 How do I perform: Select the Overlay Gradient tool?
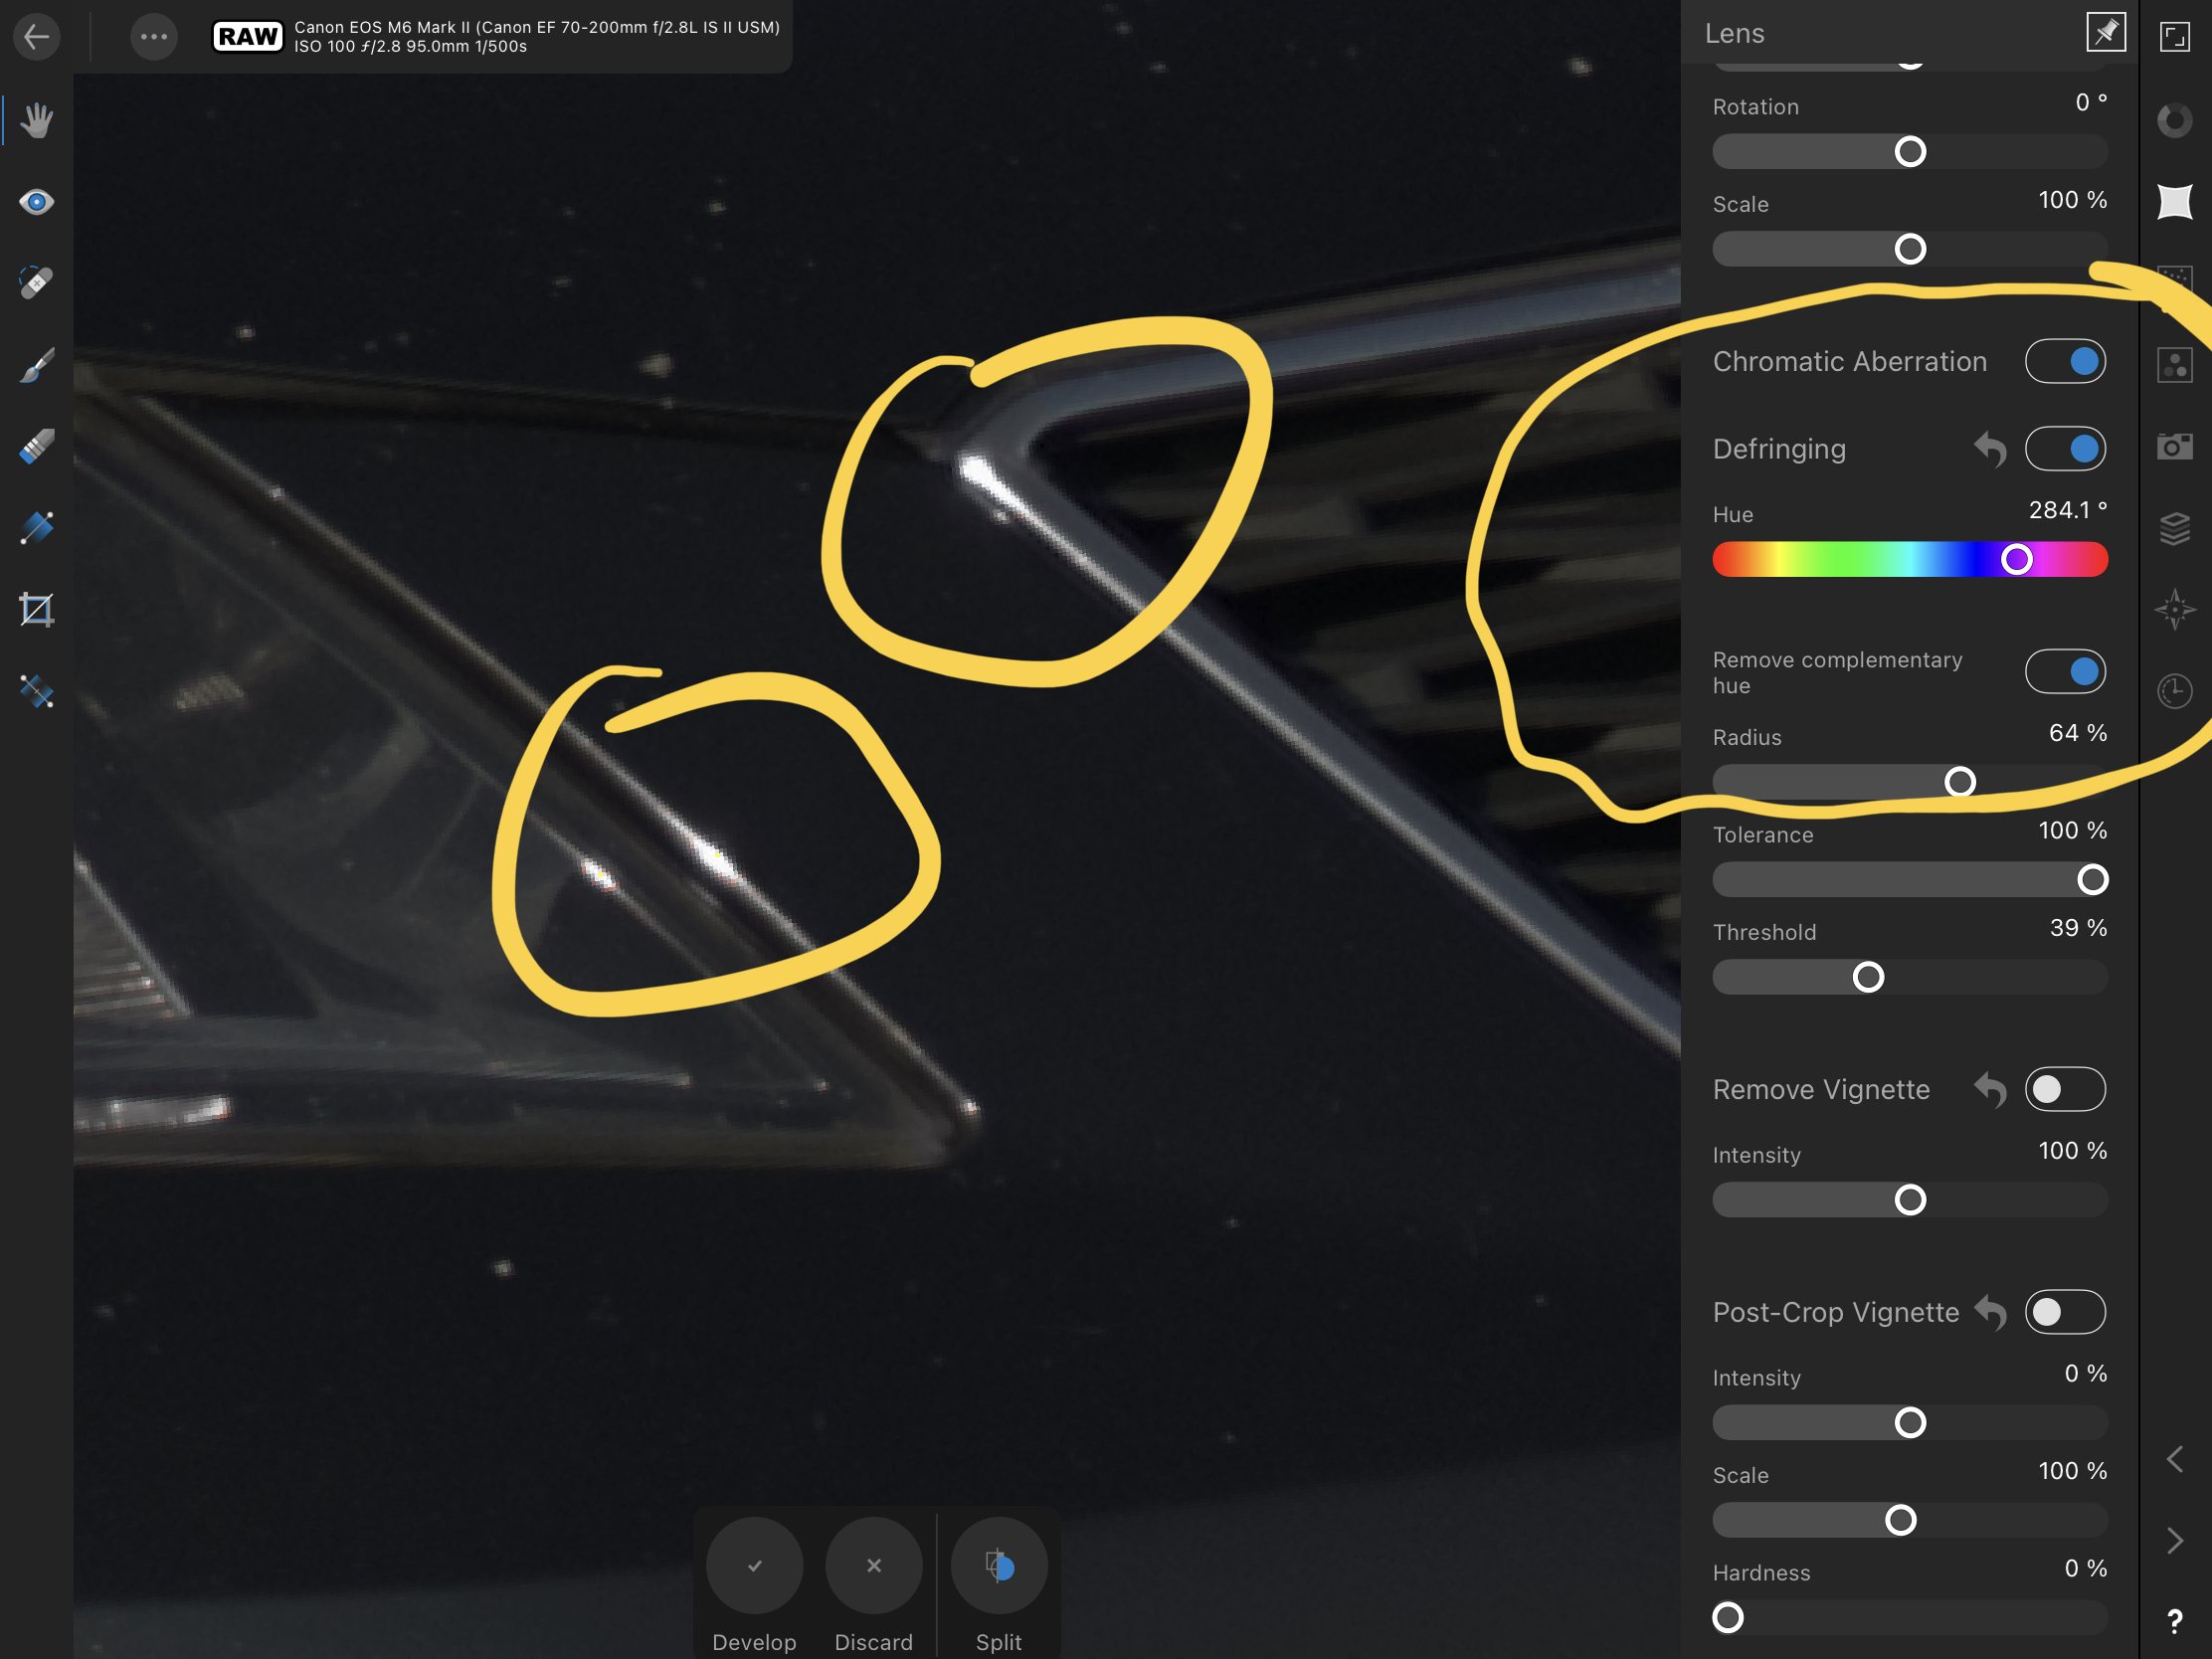coord(37,528)
